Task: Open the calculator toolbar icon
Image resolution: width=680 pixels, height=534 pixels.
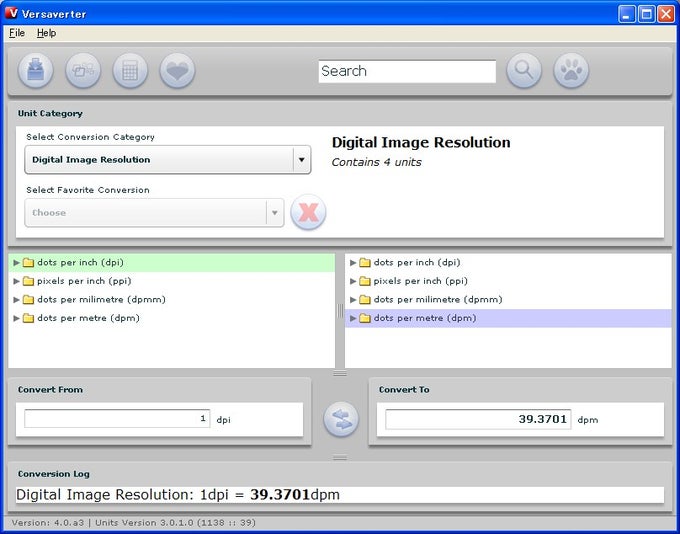Action: coord(130,70)
